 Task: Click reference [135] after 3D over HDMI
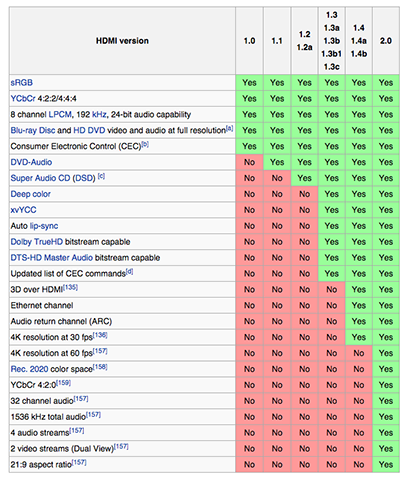point(70,287)
